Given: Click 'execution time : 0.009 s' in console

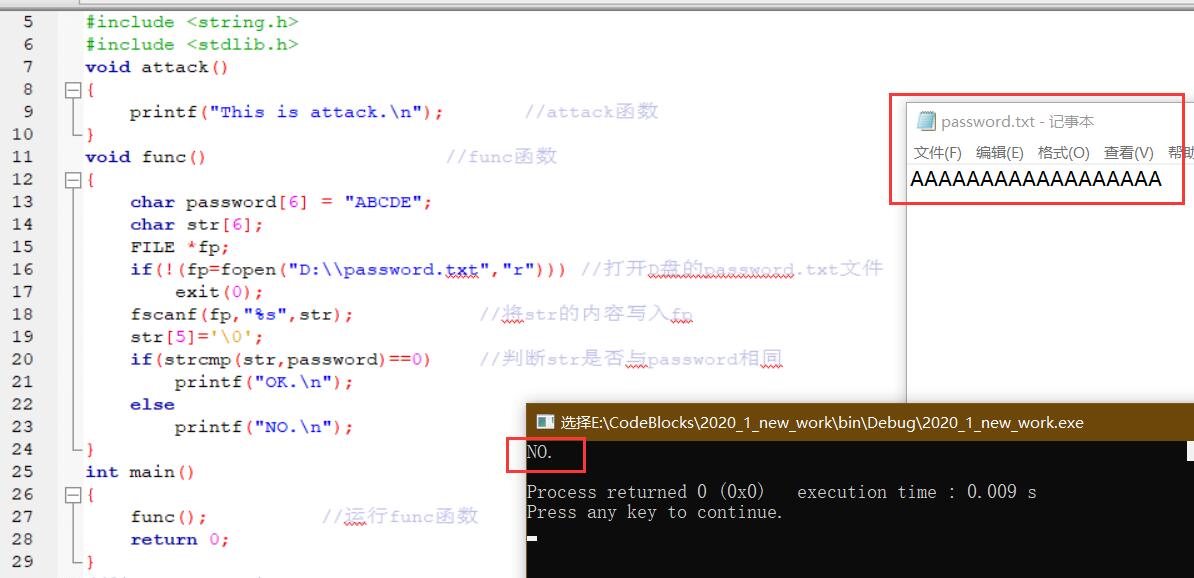Looking at the screenshot, I should tap(917, 492).
